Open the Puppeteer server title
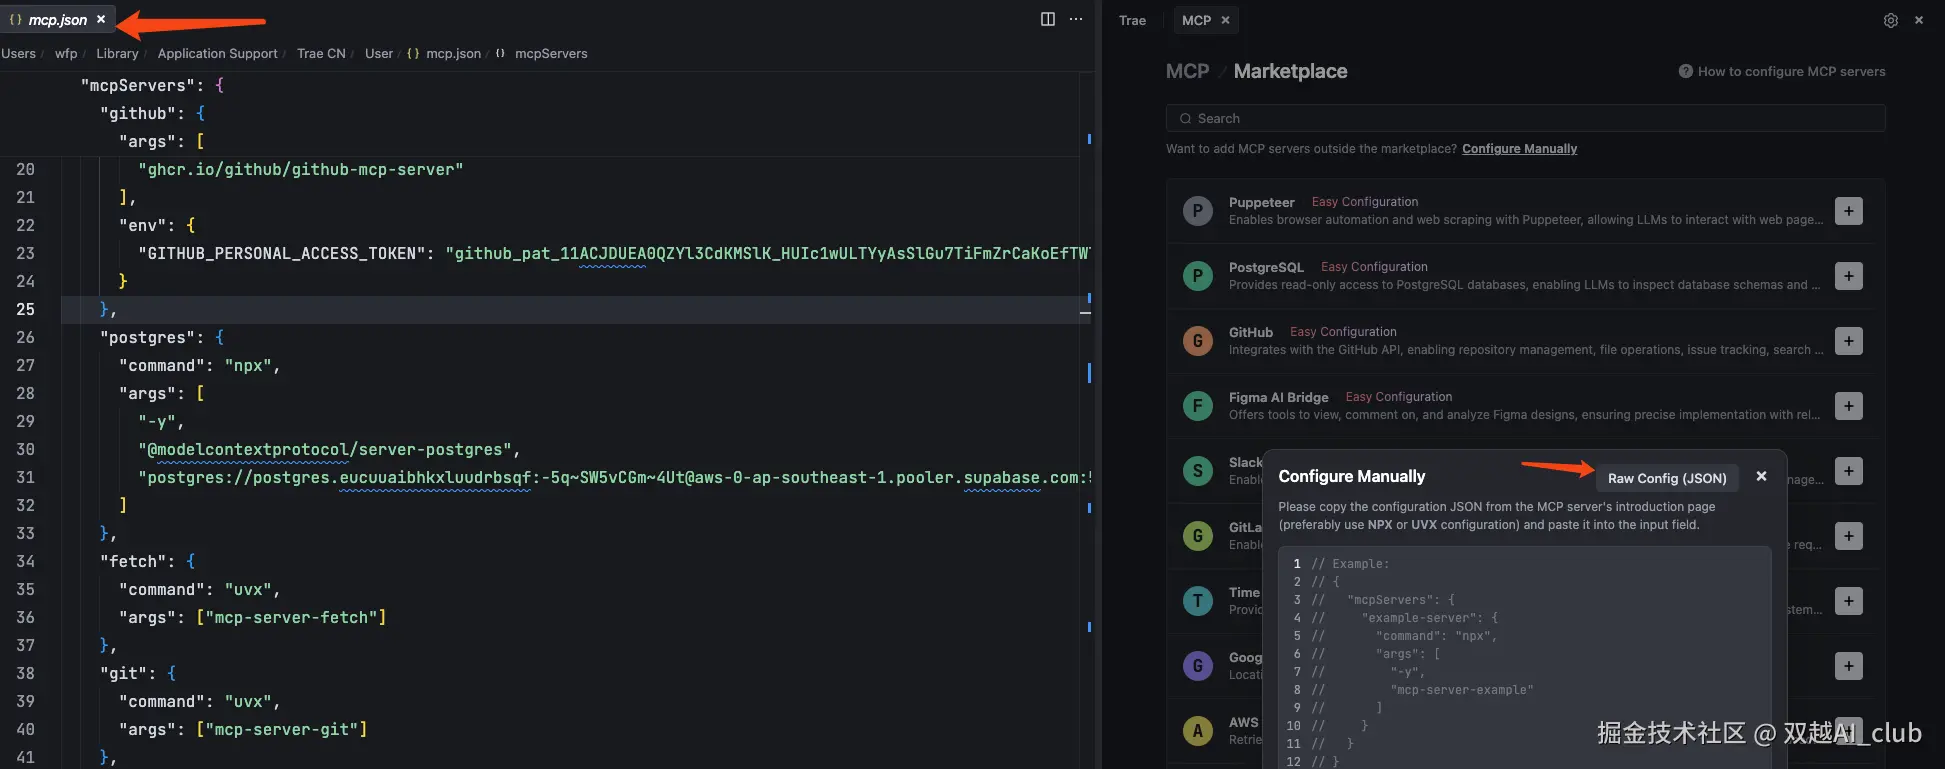This screenshot has height=769, width=1945. [x=1261, y=202]
